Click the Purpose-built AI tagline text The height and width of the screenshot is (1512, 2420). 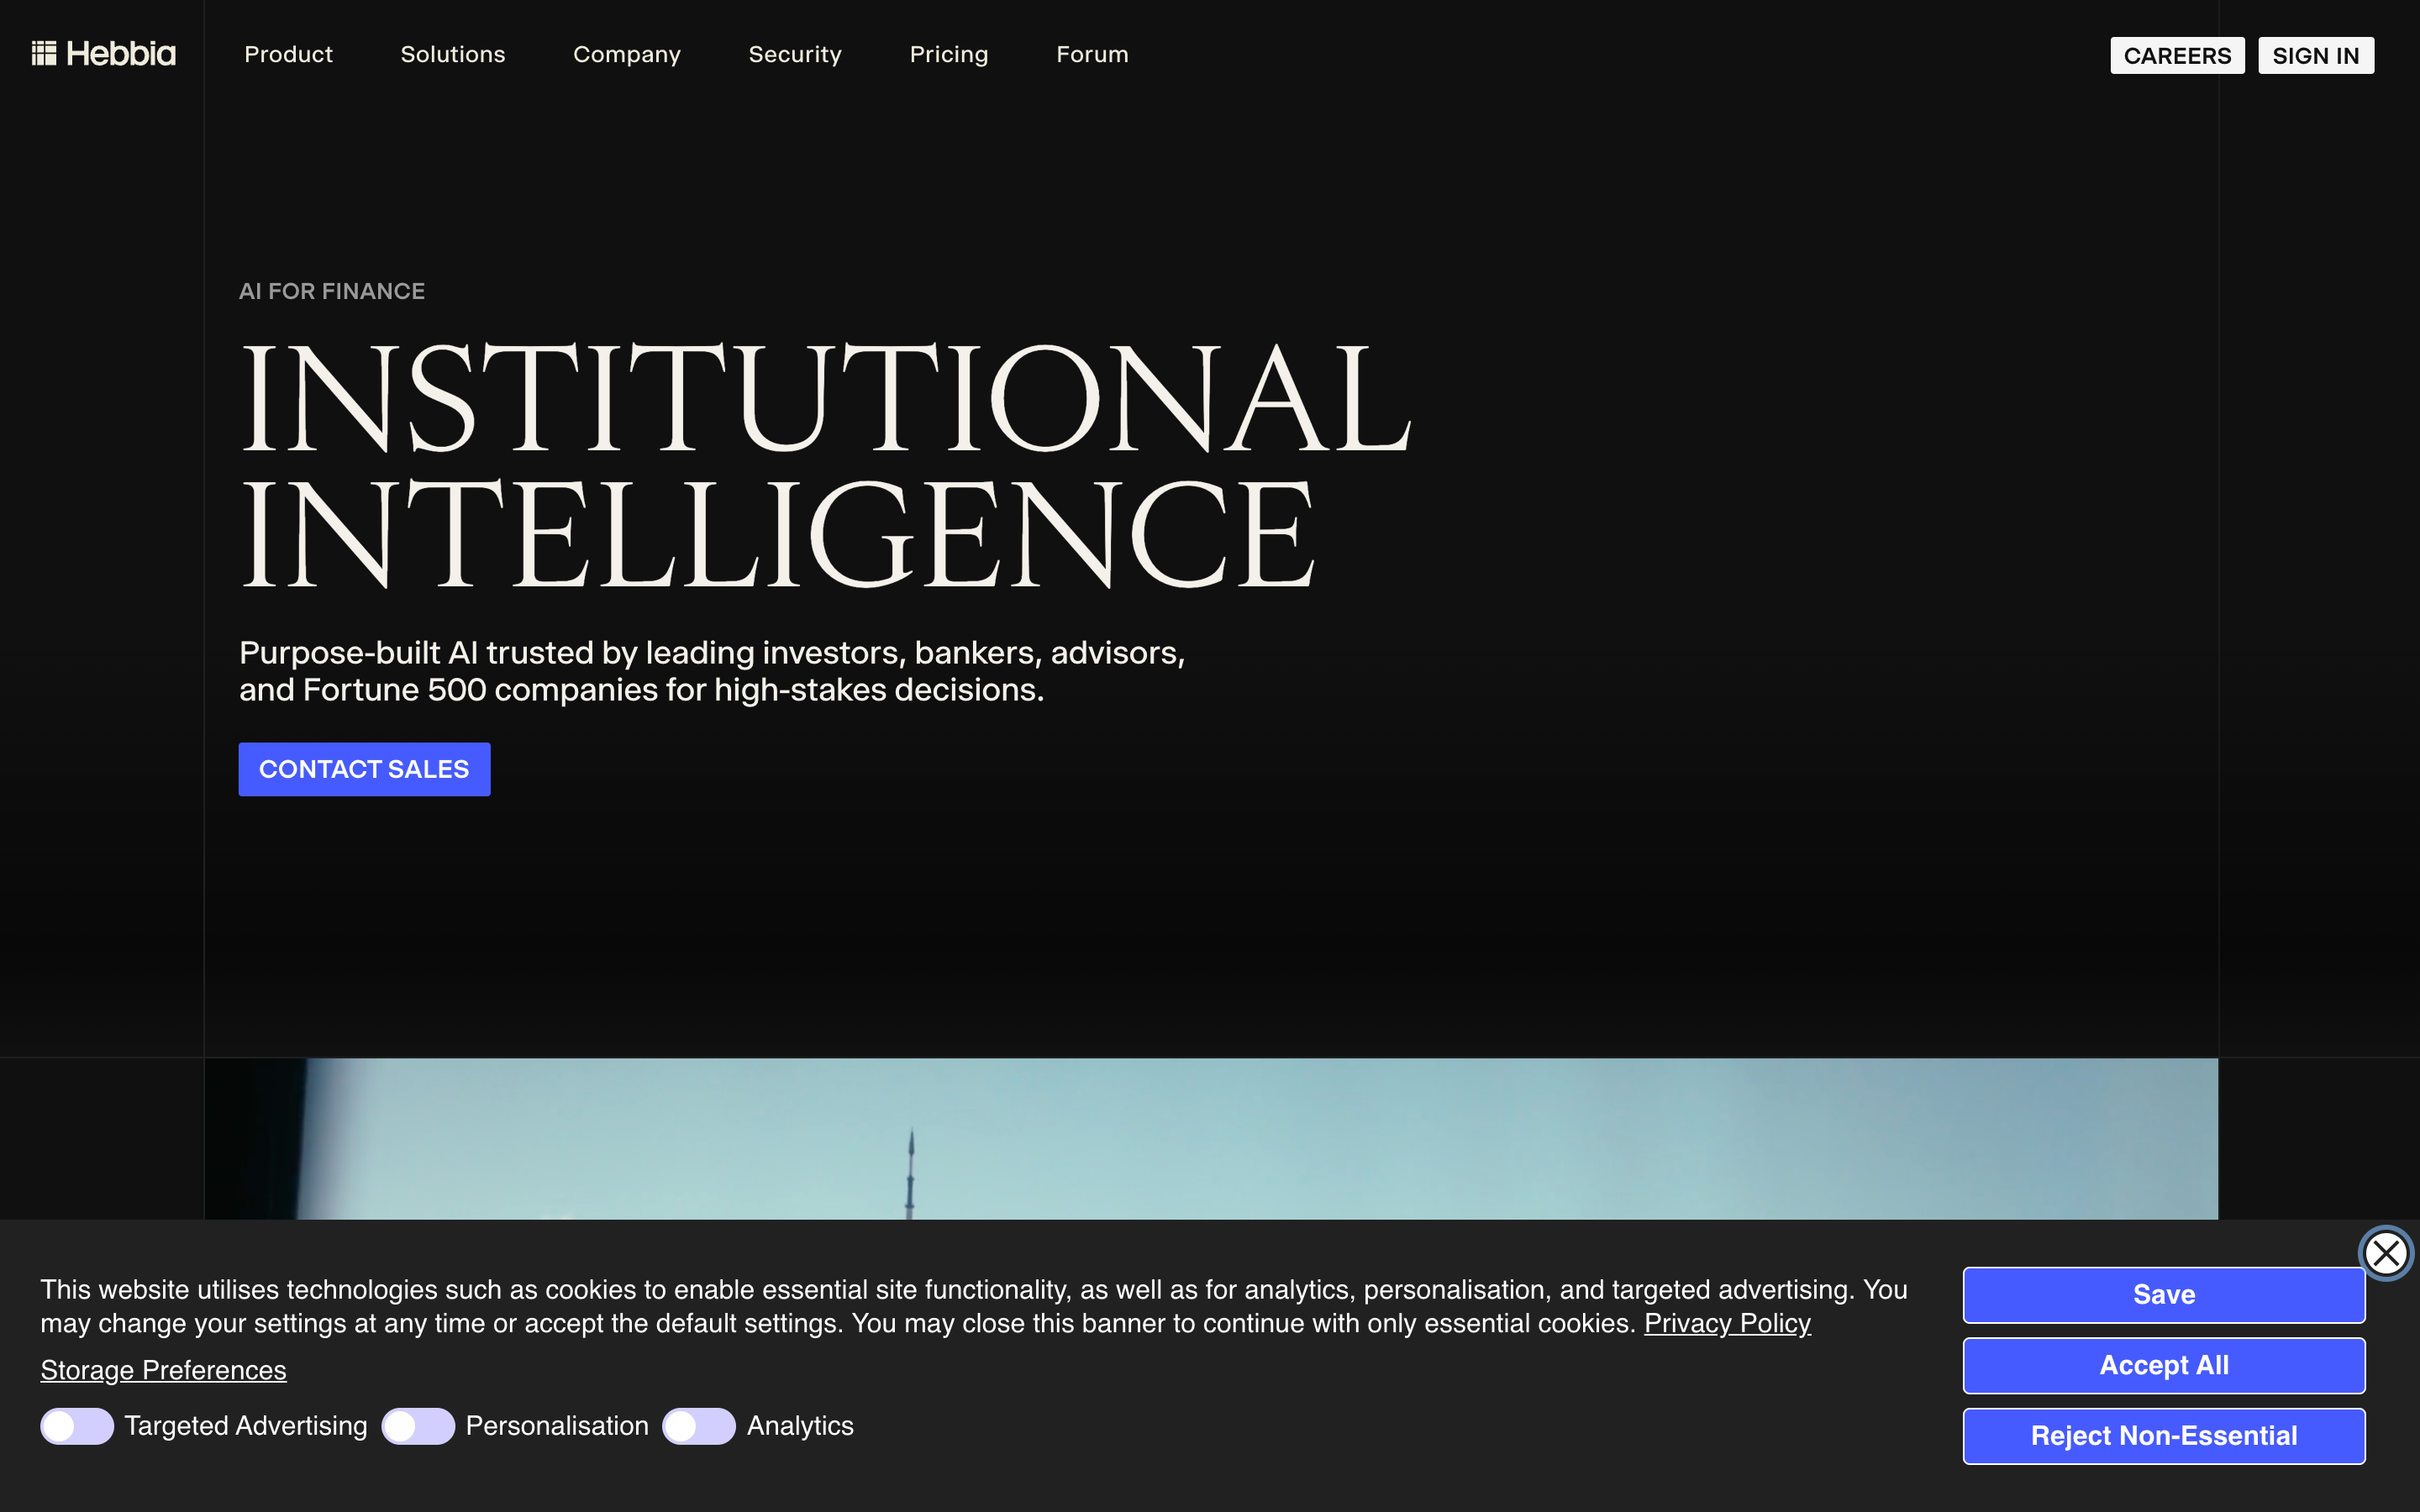tap(712, 671)
